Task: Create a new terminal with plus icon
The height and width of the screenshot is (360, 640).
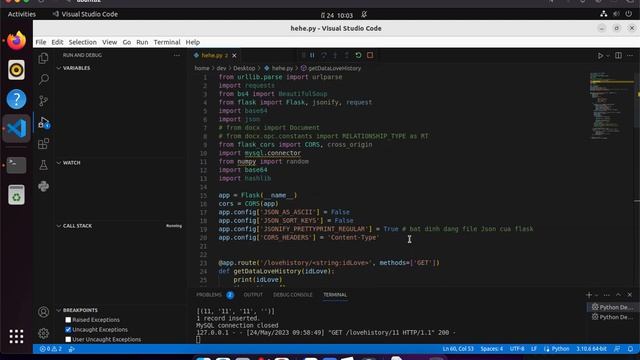Action: point(589,295)
